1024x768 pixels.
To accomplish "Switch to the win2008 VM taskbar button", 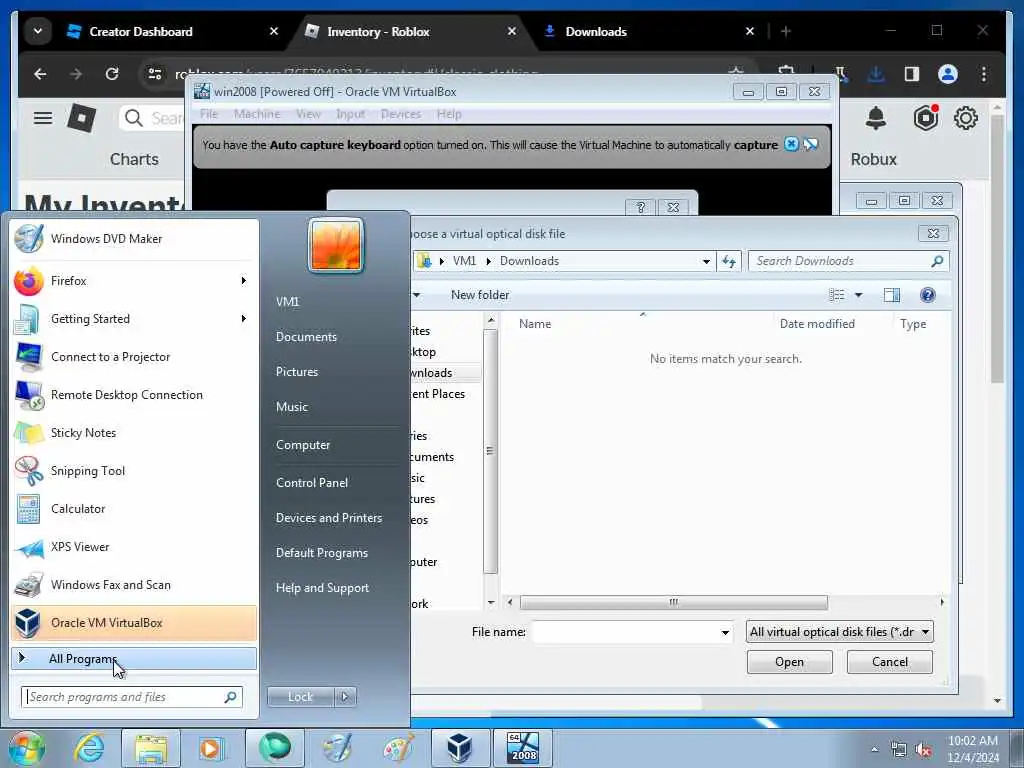I will pos(522,748).
